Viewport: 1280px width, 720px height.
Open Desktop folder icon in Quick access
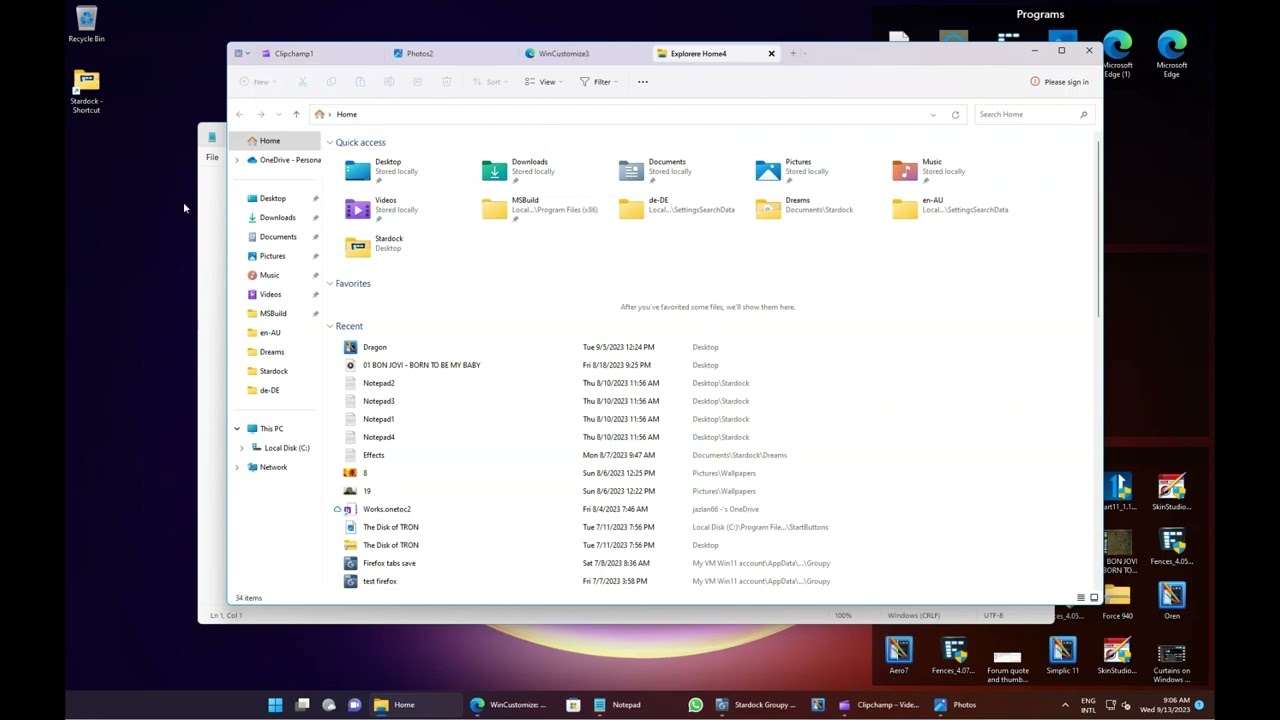[357, 170]
